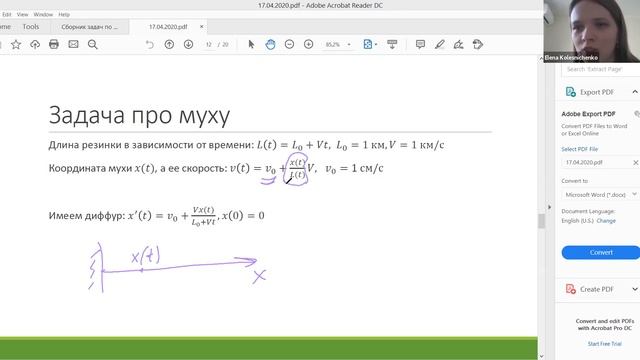Close the 17.04.2020.pdf tab
The width and height of the screenshot is (640, 360).
[x=201, y=27]
